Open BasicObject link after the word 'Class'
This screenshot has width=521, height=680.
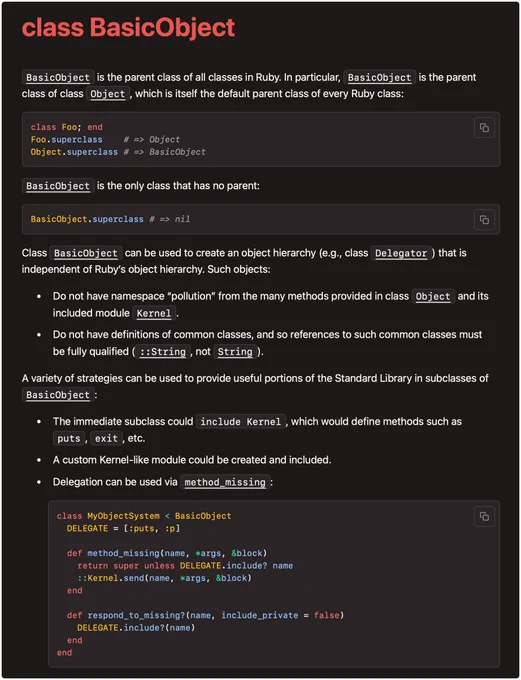(x=86, y=253)
